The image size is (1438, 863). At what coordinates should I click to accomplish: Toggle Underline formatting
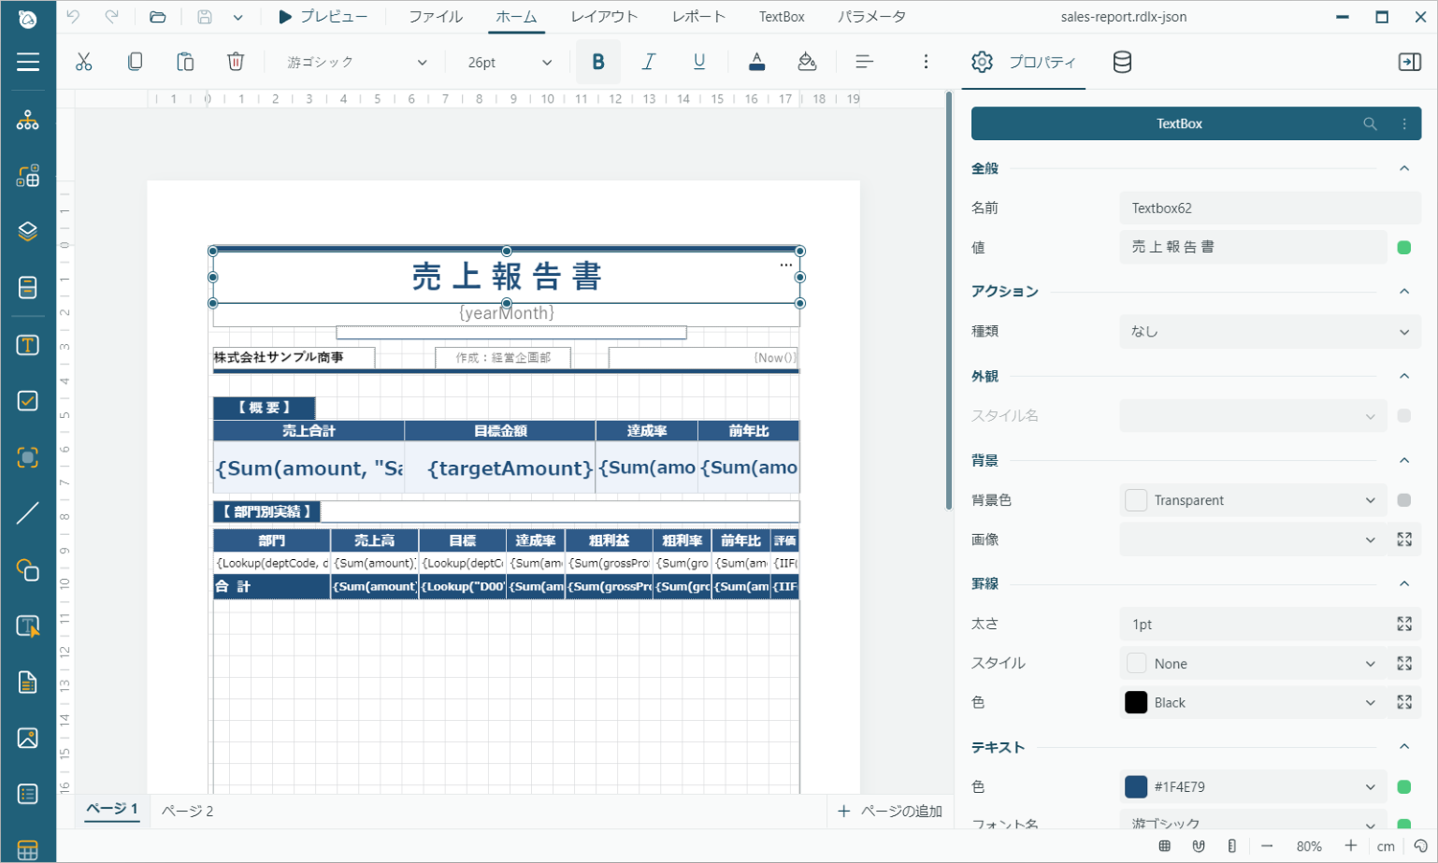point(699,62)
